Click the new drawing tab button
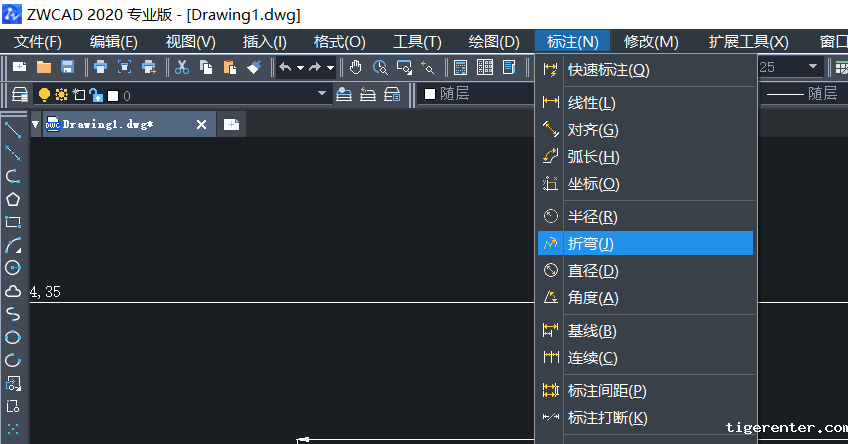 coord(231,125)
